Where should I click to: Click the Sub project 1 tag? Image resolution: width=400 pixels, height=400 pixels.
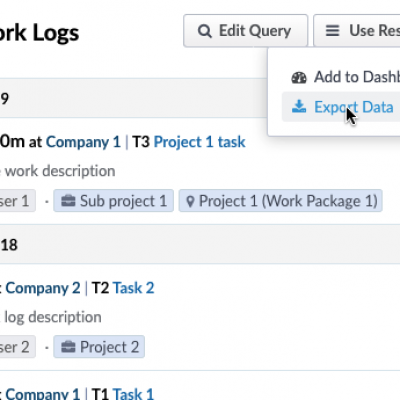(x=113, y=201)
